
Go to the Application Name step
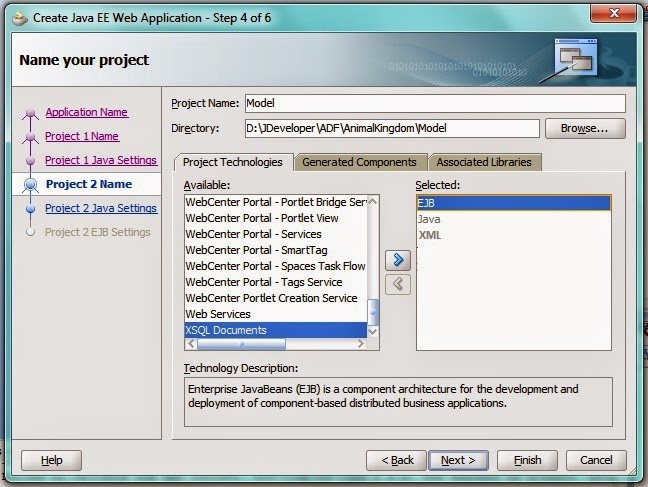point(86,112)
